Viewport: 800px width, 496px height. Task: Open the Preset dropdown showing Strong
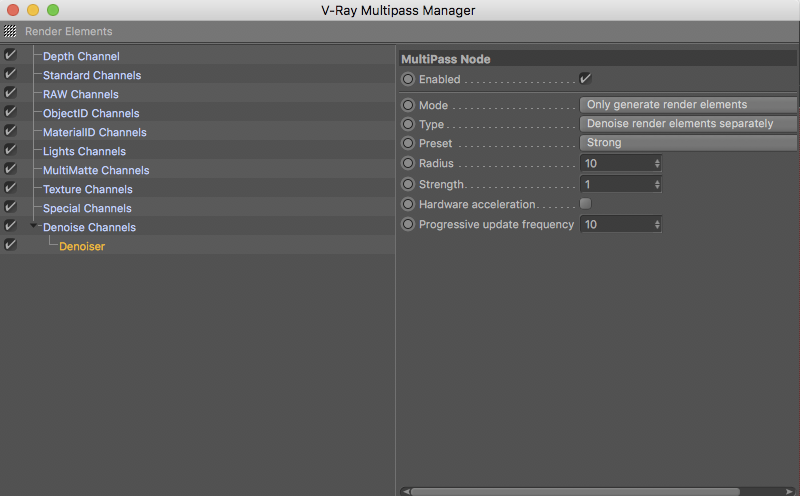click(x=689, y=142)
